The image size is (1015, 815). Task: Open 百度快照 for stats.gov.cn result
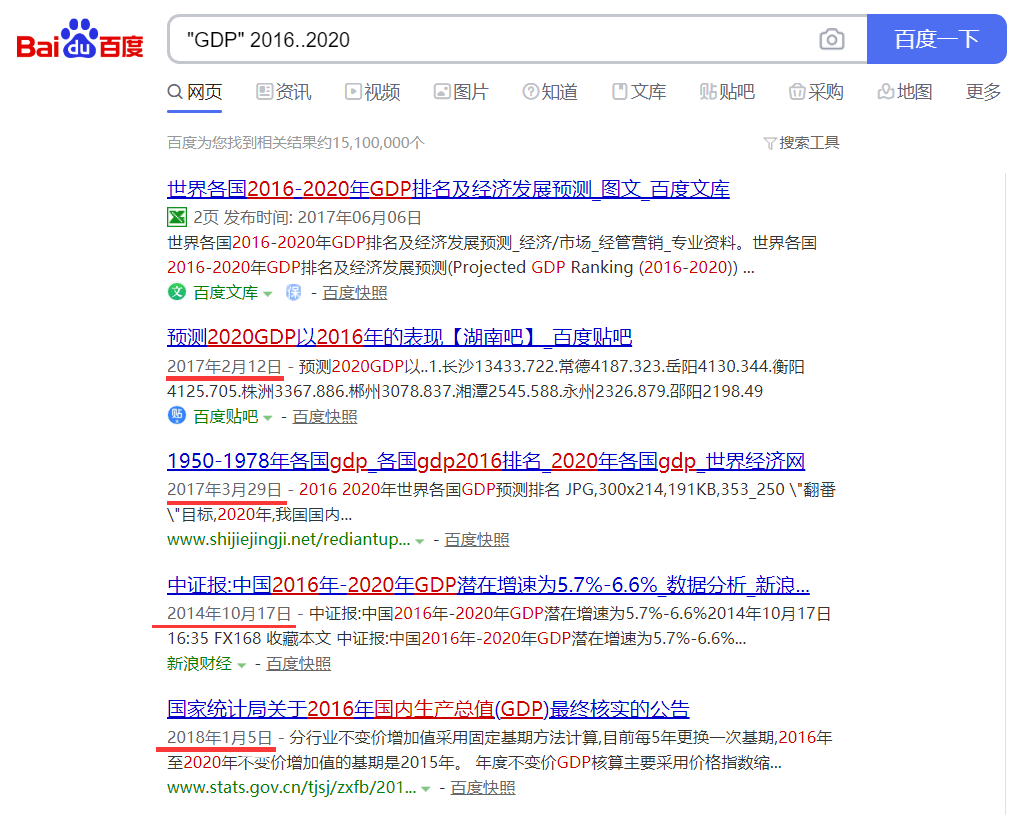[x=483, y=788]
